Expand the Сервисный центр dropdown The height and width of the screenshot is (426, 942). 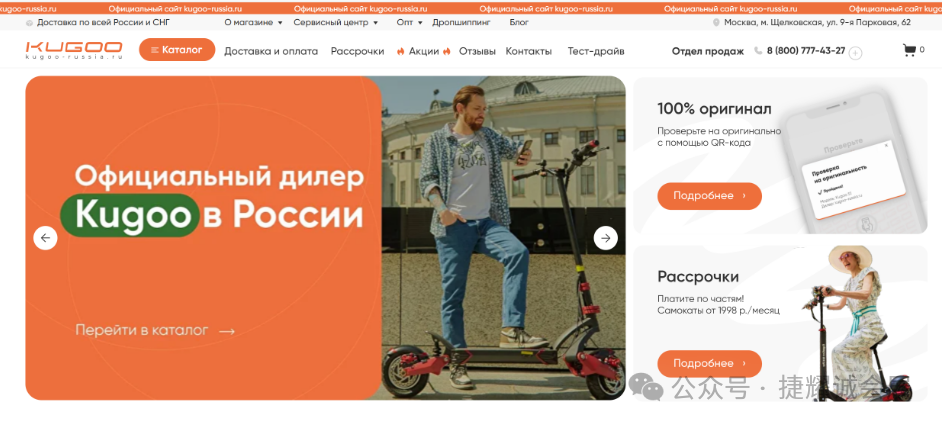[336, 22]
